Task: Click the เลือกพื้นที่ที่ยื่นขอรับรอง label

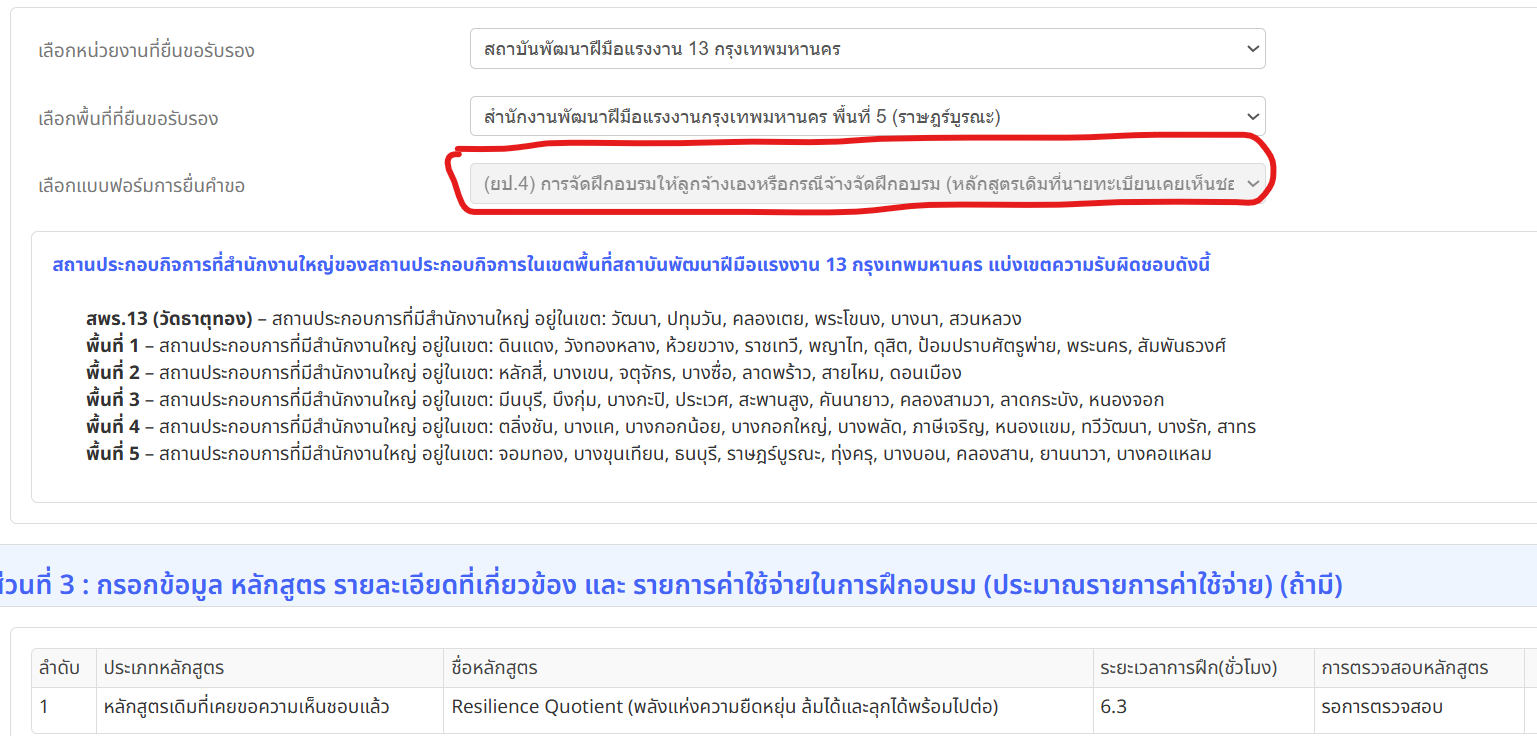Action: click(128, 118)
